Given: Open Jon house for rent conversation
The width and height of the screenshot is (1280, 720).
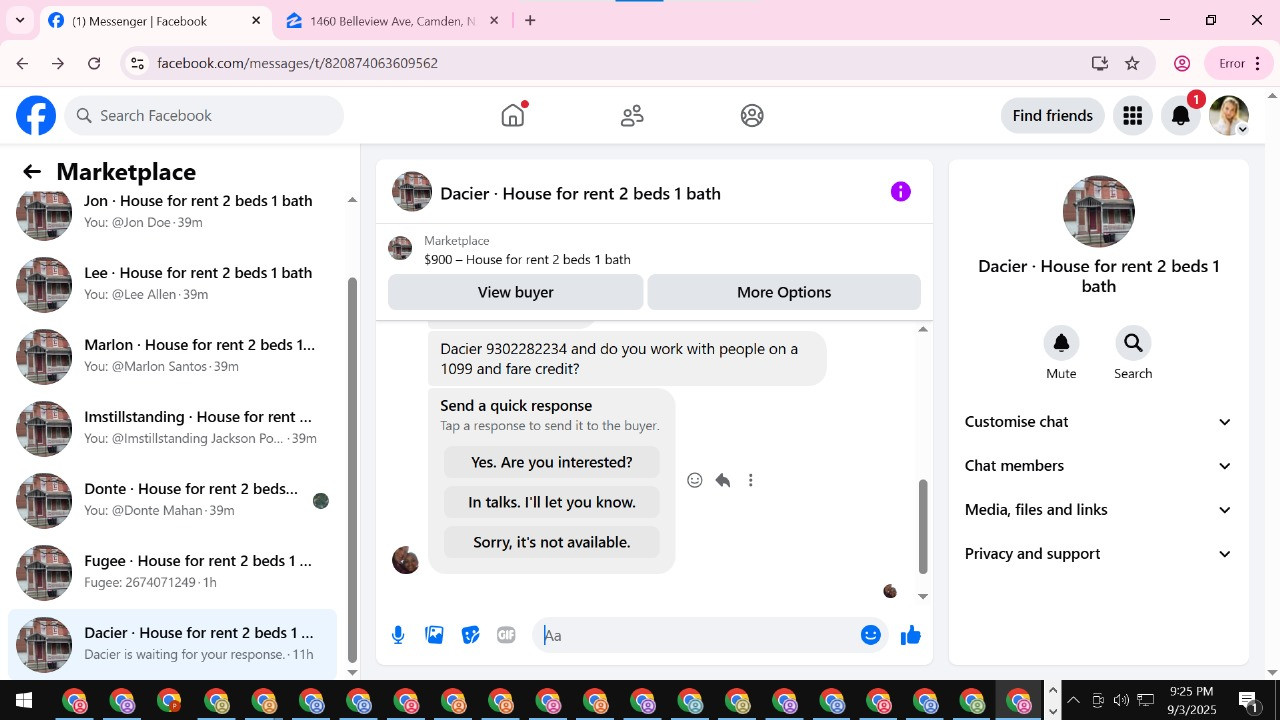Looking at the screenshot, I should pyautogui.click(x=174, y=213).
